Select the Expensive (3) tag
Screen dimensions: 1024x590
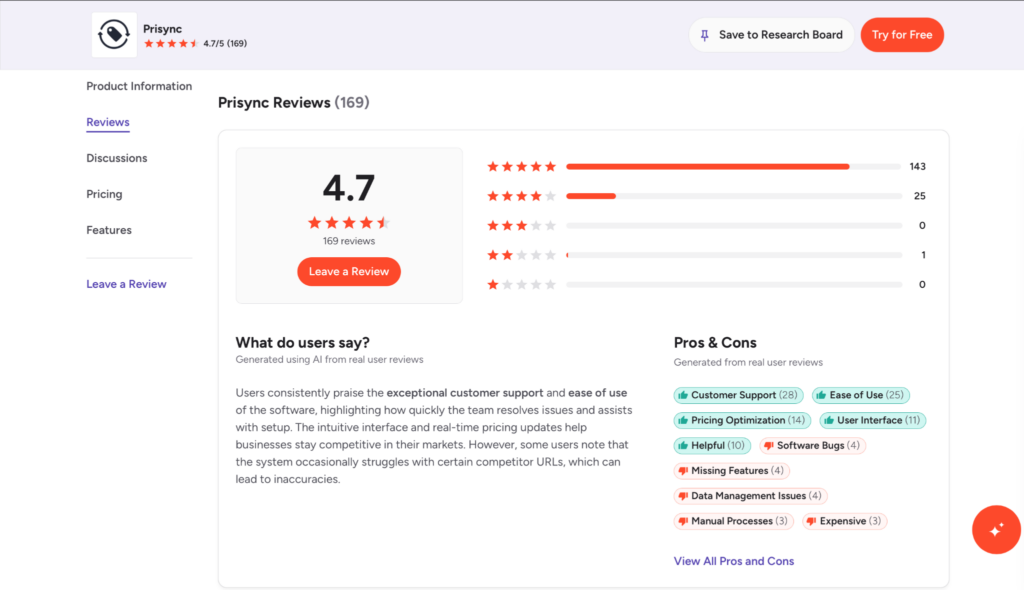[844, 521]
